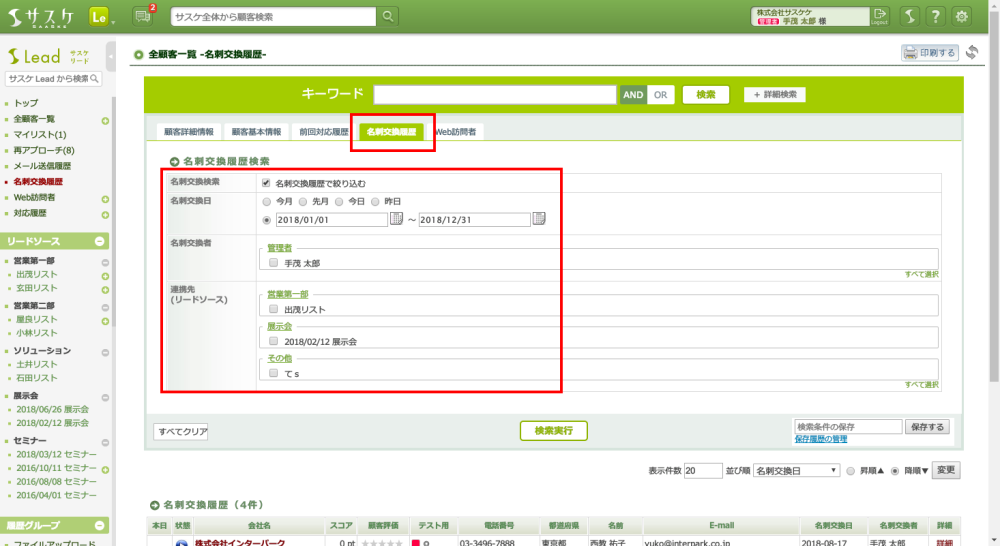Screen dimensions: 1000x546
Task: Click the 保存履歴の管理 link
Action: pos(821,439)
